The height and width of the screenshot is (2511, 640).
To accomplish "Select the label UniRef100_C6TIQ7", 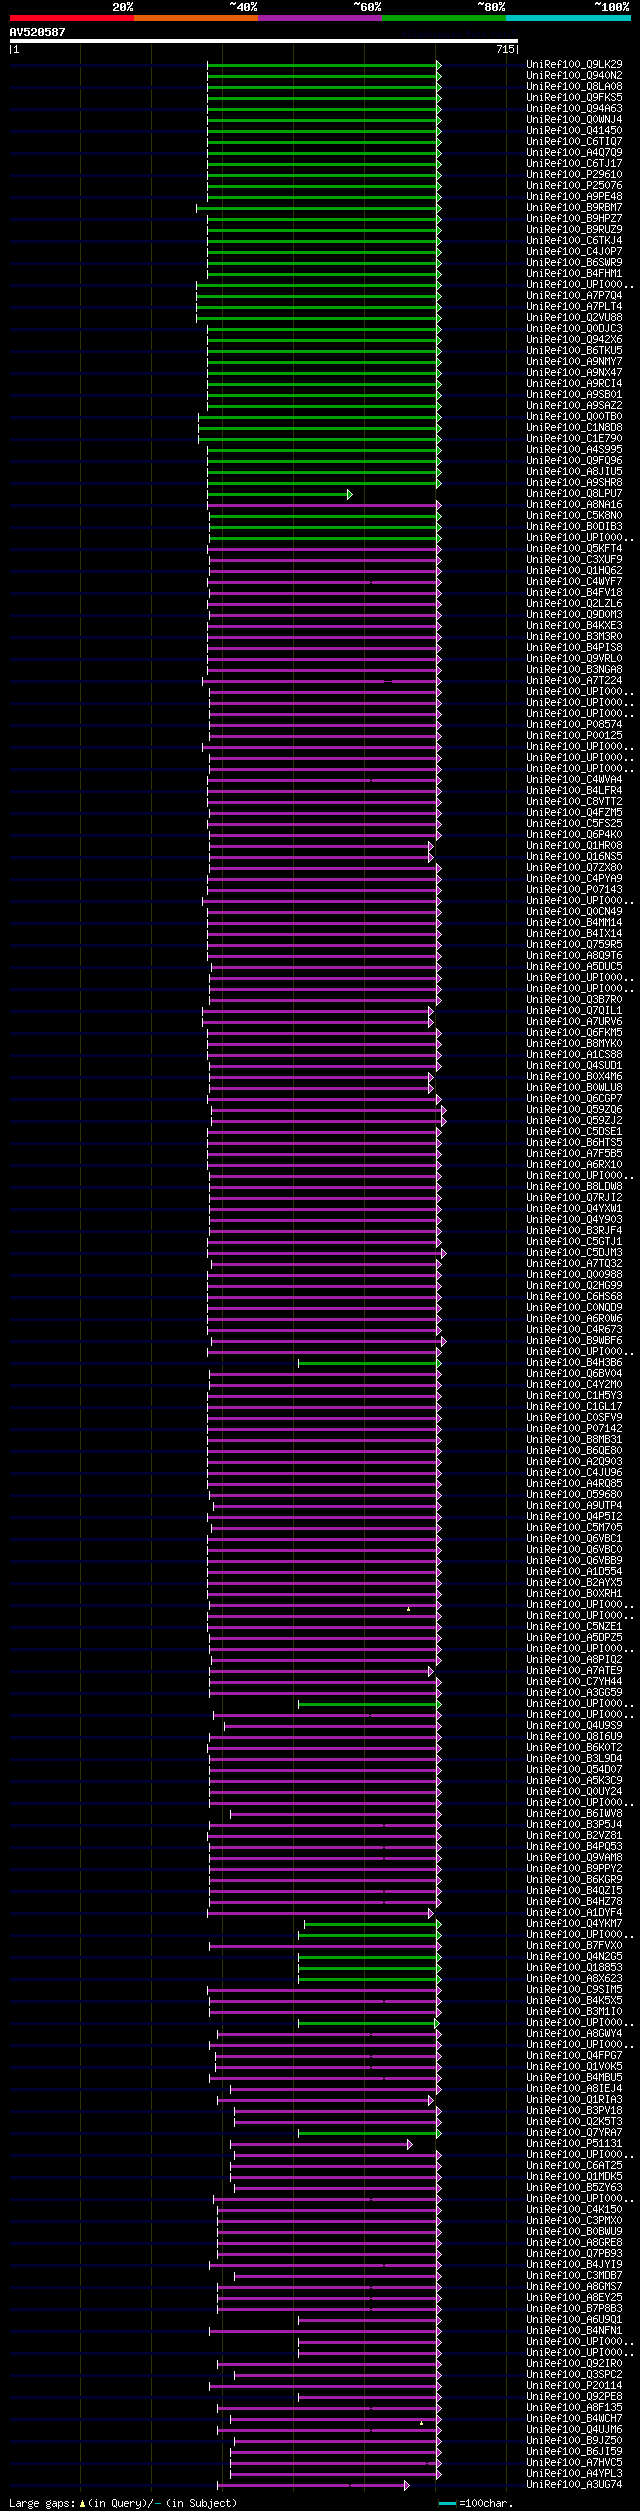I will 574,142.
